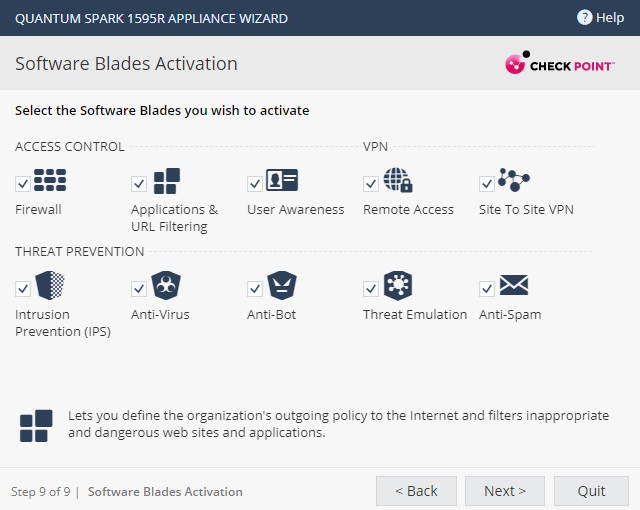This screenshot has width=640, height=510.
Task: Click the Applications & URL Filtering label
Action: coord(174,218)
